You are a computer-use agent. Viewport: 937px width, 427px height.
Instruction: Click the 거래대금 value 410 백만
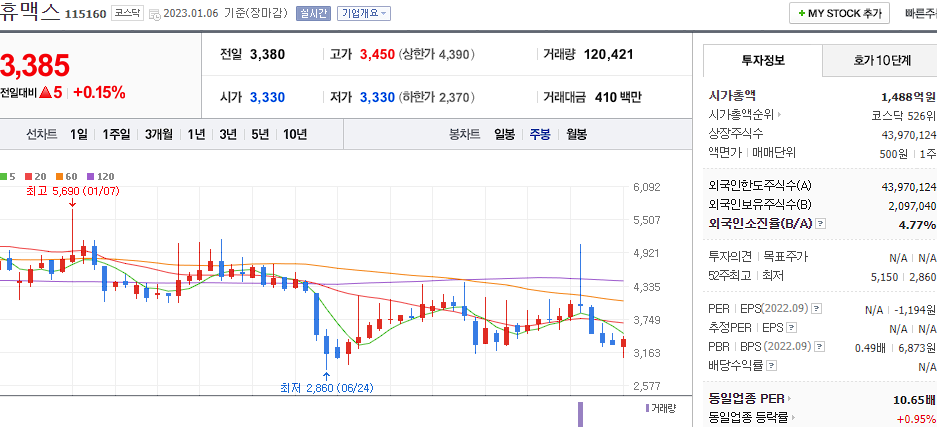click(618, 97)
